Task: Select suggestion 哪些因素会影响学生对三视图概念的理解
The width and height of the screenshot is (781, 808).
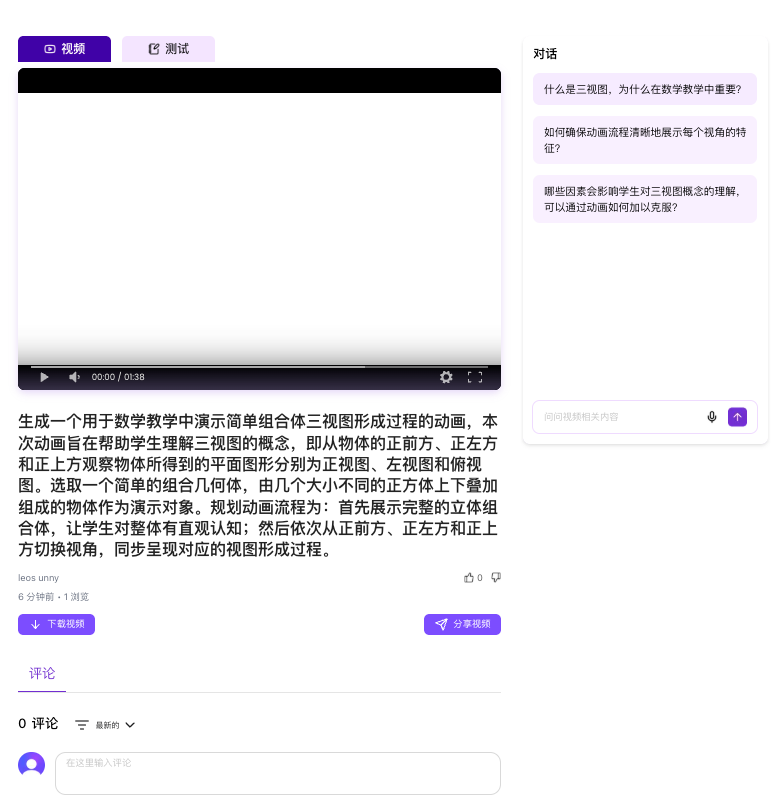Action: tap(644, 199)
